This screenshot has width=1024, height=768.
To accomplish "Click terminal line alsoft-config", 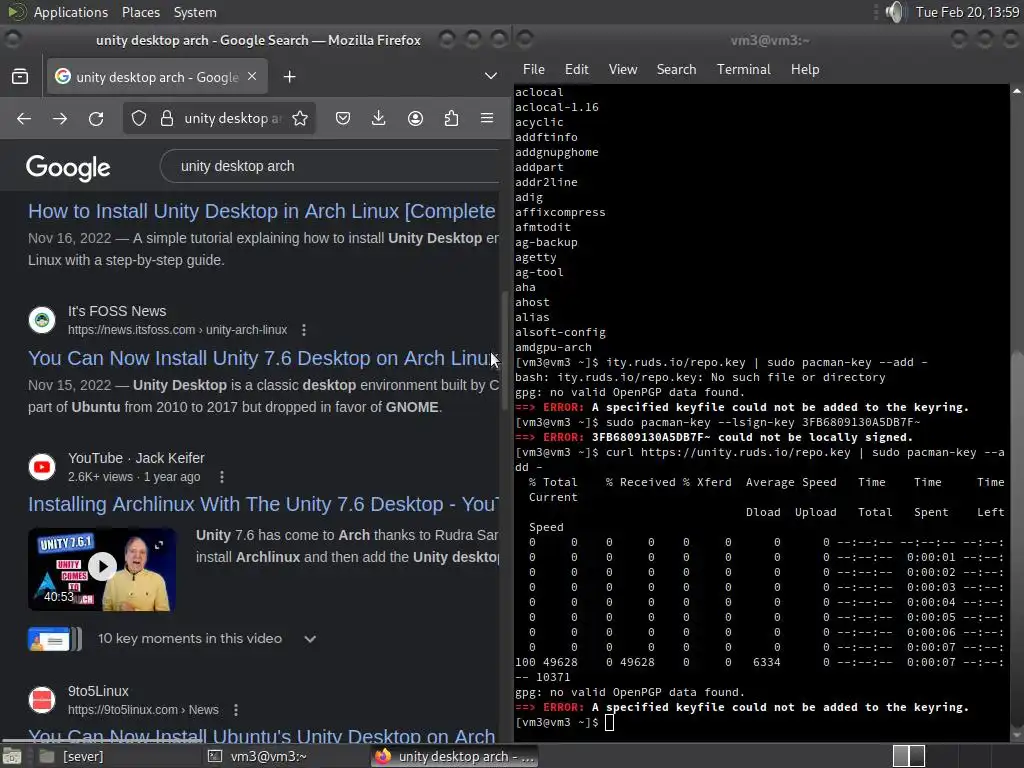I will click(x=560, y=332).
